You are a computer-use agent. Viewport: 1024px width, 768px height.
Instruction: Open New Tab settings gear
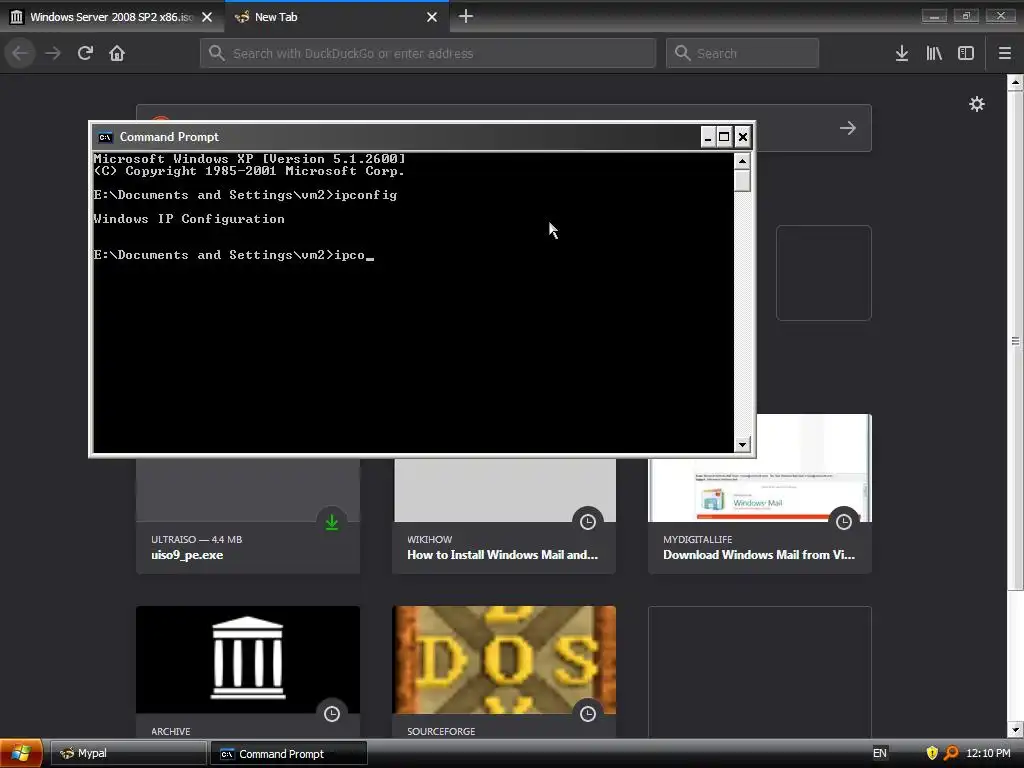pyautogui.click(x=976, y=104)
